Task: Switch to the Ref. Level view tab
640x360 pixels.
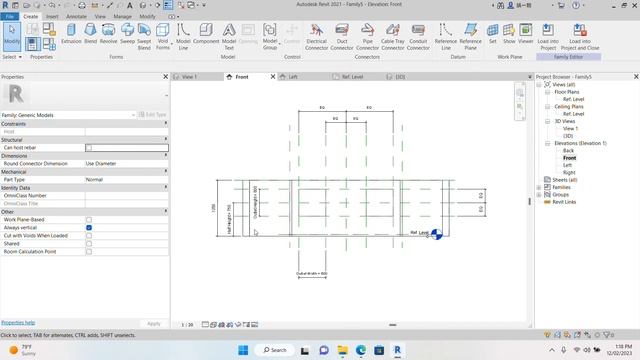Action: pyautogui.click(x=353, y=77)
